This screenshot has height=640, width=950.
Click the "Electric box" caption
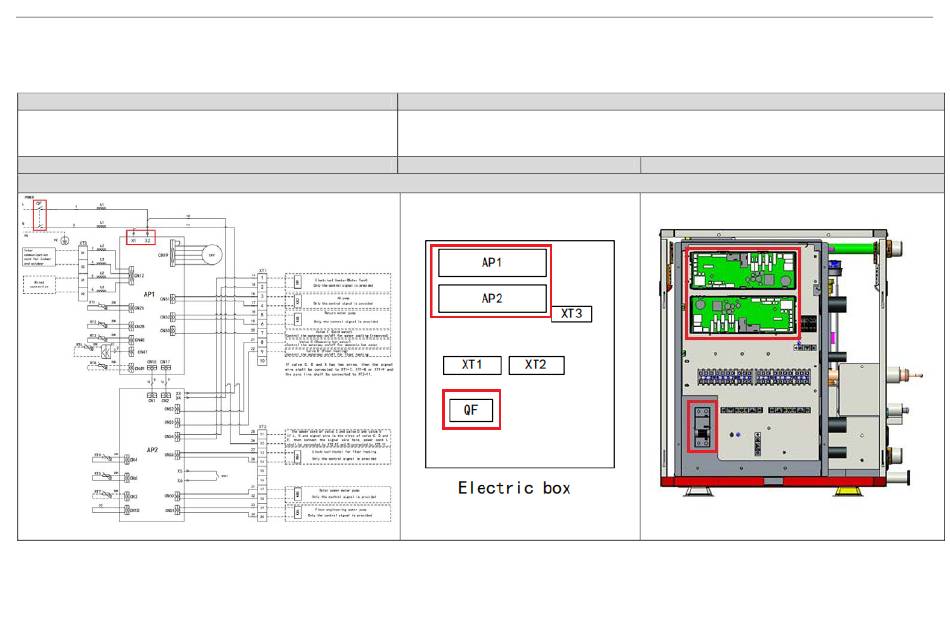click(514, 488)
